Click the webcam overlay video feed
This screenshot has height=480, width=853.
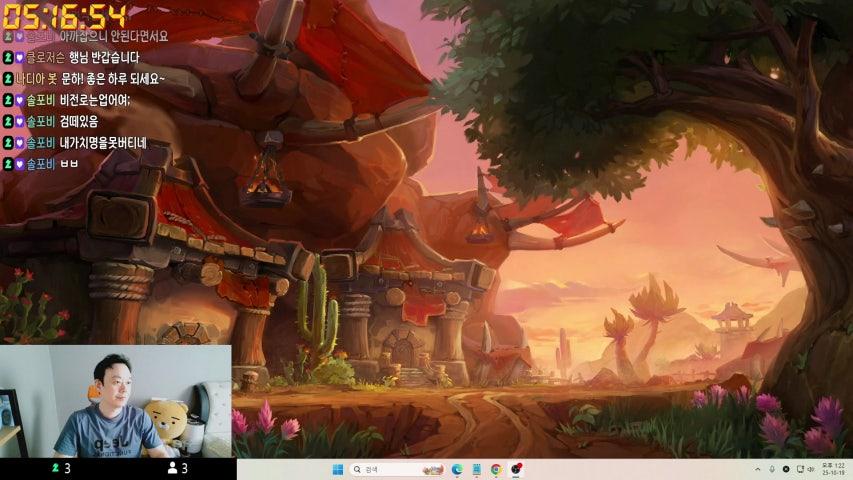pyautogui.click(x=115, y=401)
